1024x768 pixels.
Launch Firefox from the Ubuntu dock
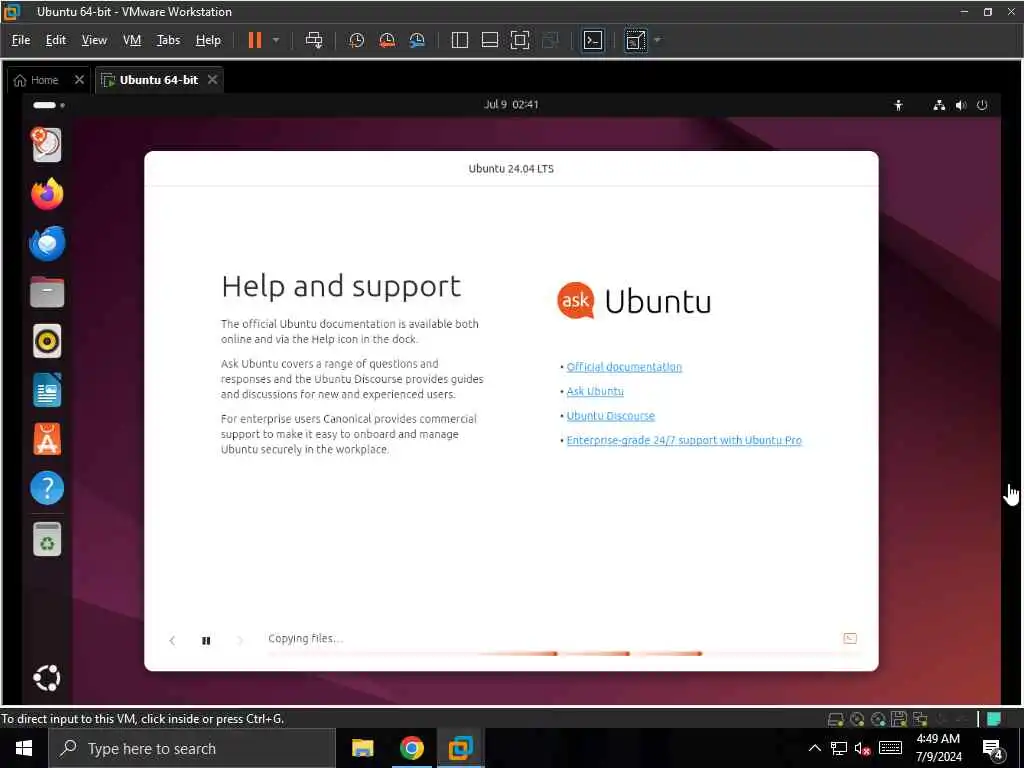tap(47, 194)
